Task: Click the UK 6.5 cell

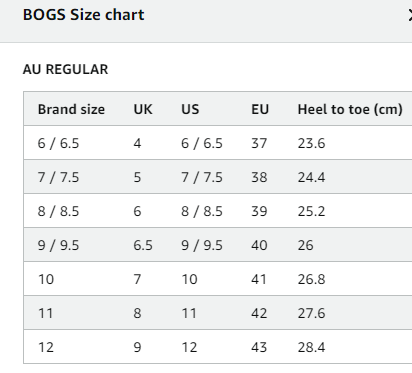Action: [x=143, y=245]
